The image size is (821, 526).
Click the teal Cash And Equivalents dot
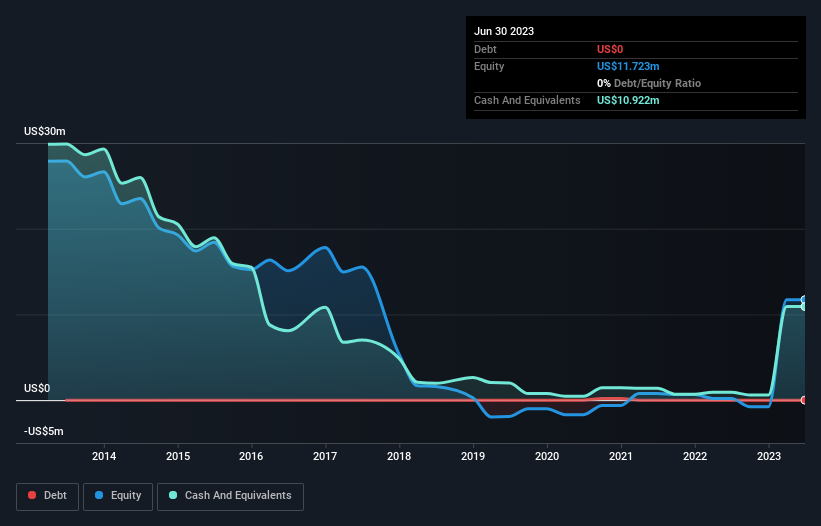point(173,495)
